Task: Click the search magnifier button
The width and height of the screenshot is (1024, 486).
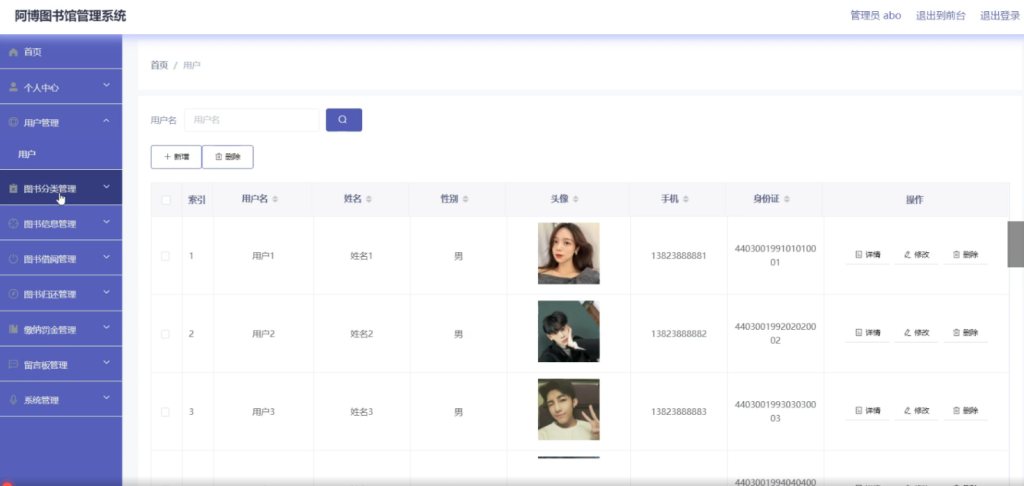Action: [x=344, y=120]
